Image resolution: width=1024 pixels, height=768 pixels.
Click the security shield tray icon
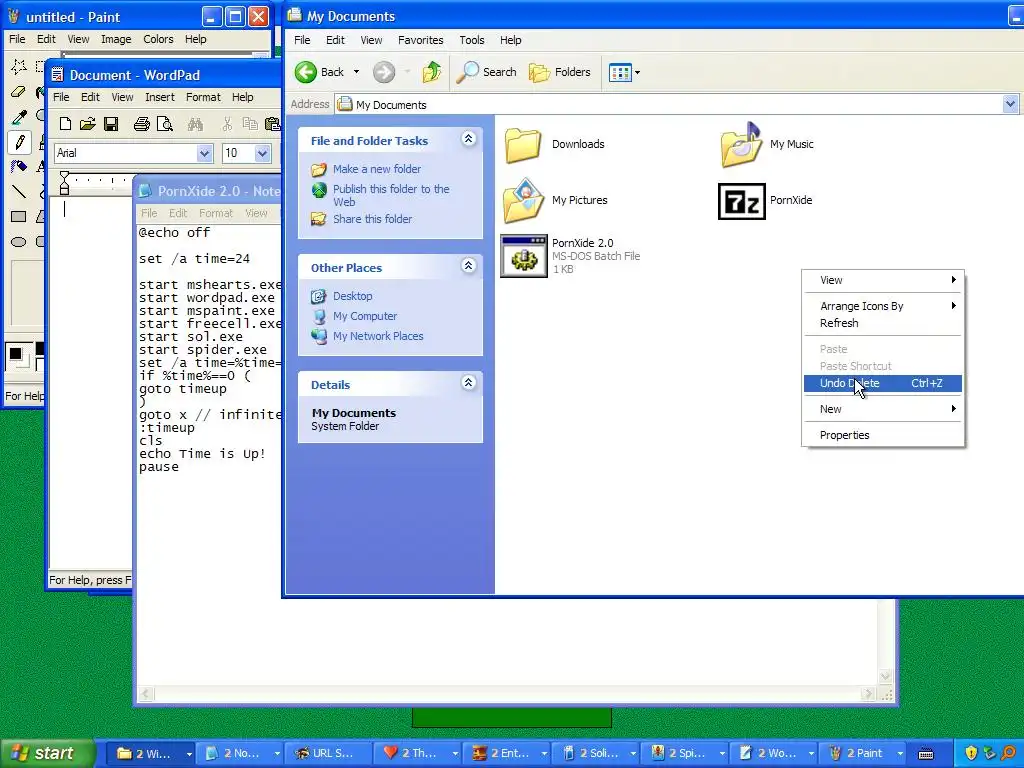(971, 753)
